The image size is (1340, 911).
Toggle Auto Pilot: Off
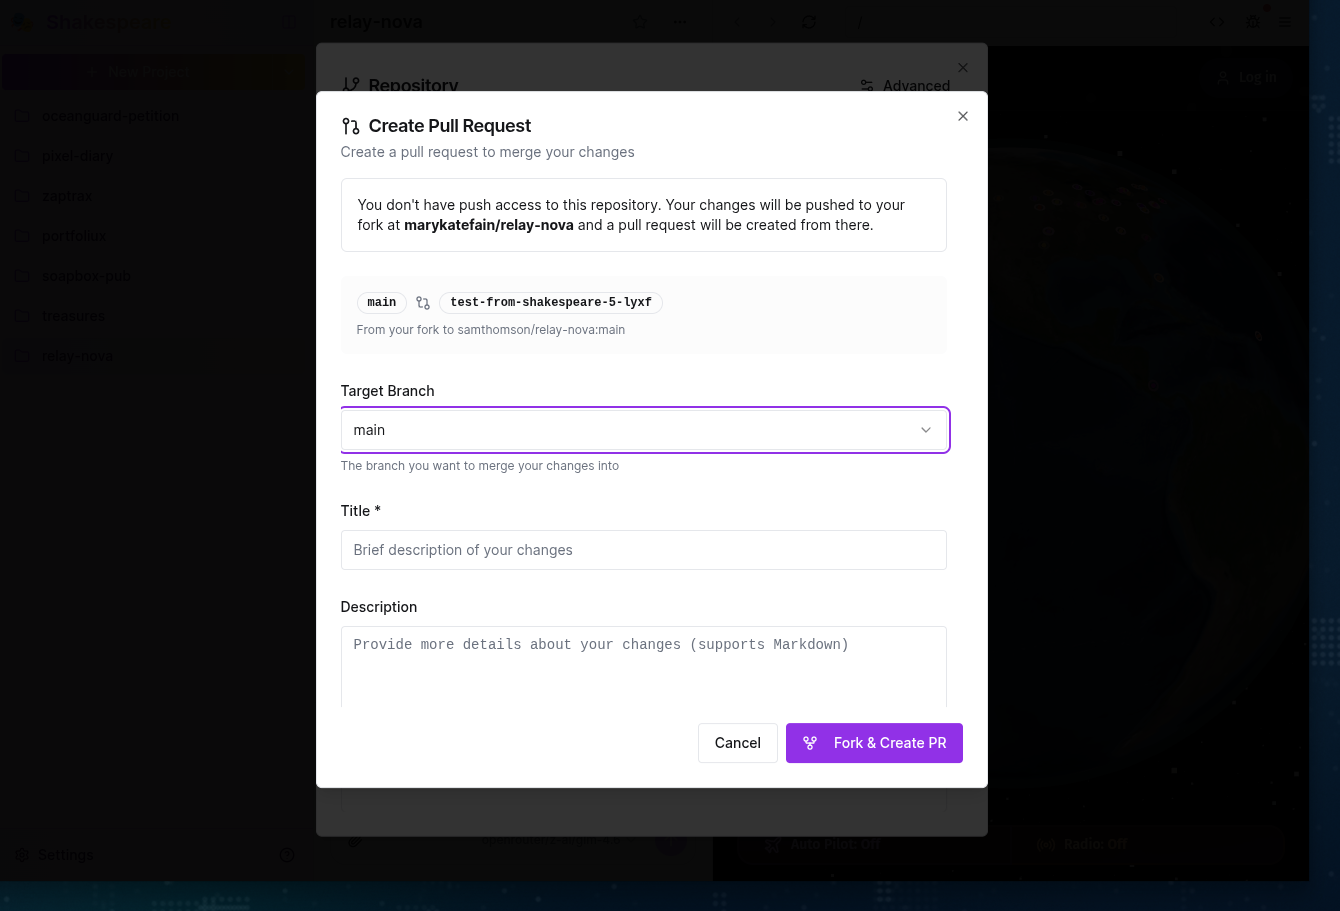[824, 844]
